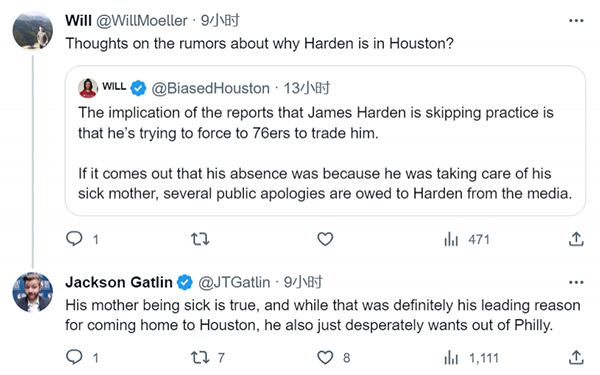Like Jackson Gatlin's tweet with 8 likes
The width and height of the screenshot is (600, 375).
click(x=333, y=357)
